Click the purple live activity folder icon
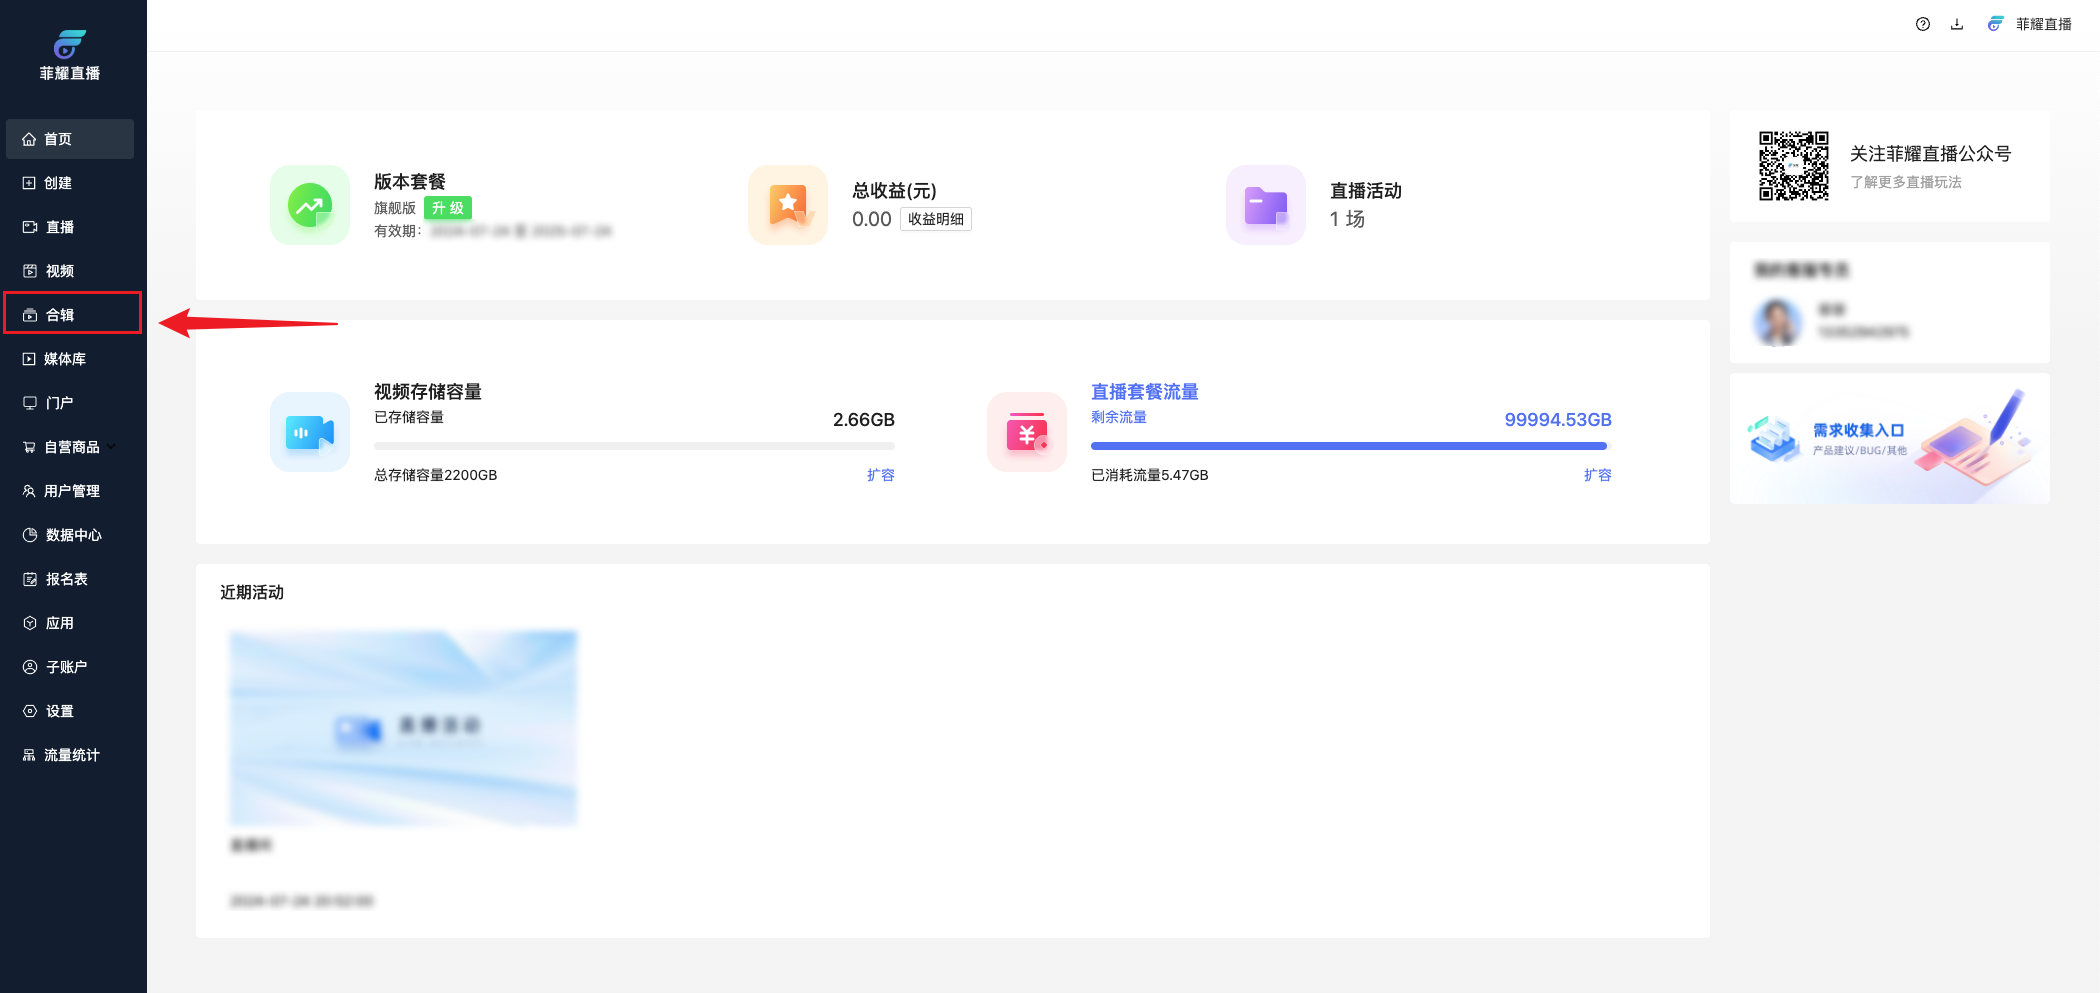 click(1266, 205)
